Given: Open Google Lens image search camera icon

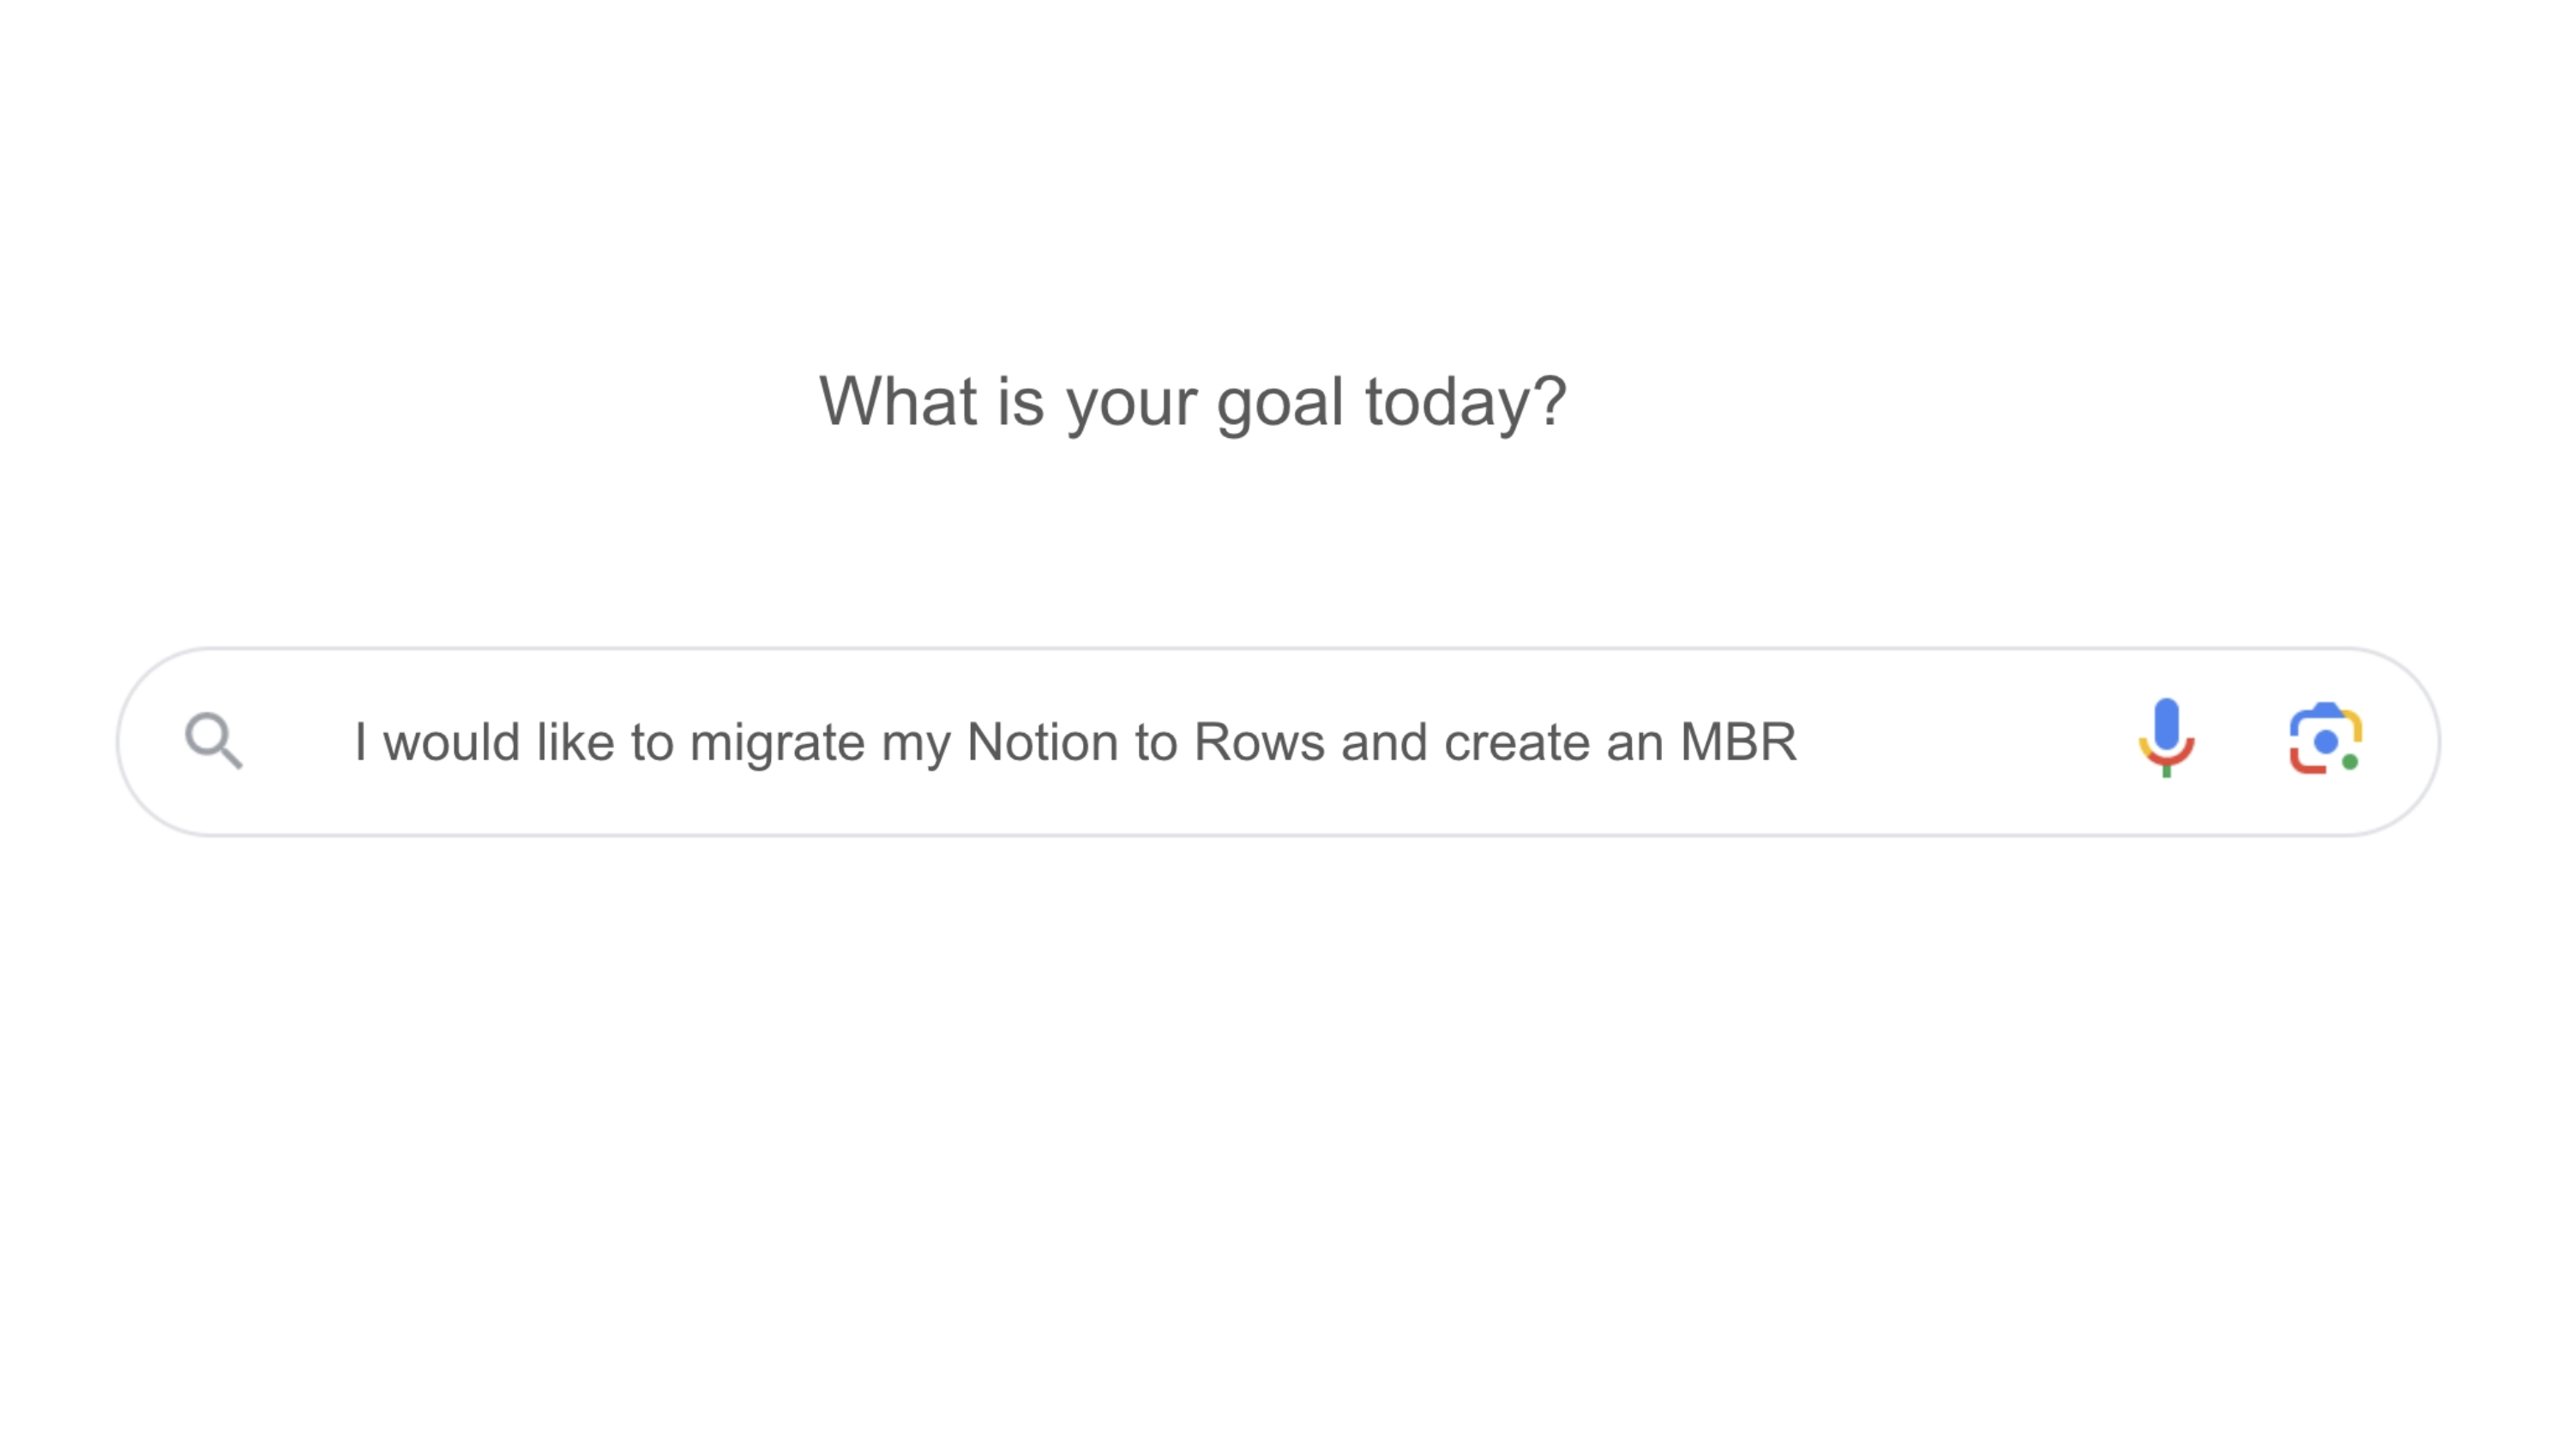Looking at the screenshot, I should [2325, 739].
